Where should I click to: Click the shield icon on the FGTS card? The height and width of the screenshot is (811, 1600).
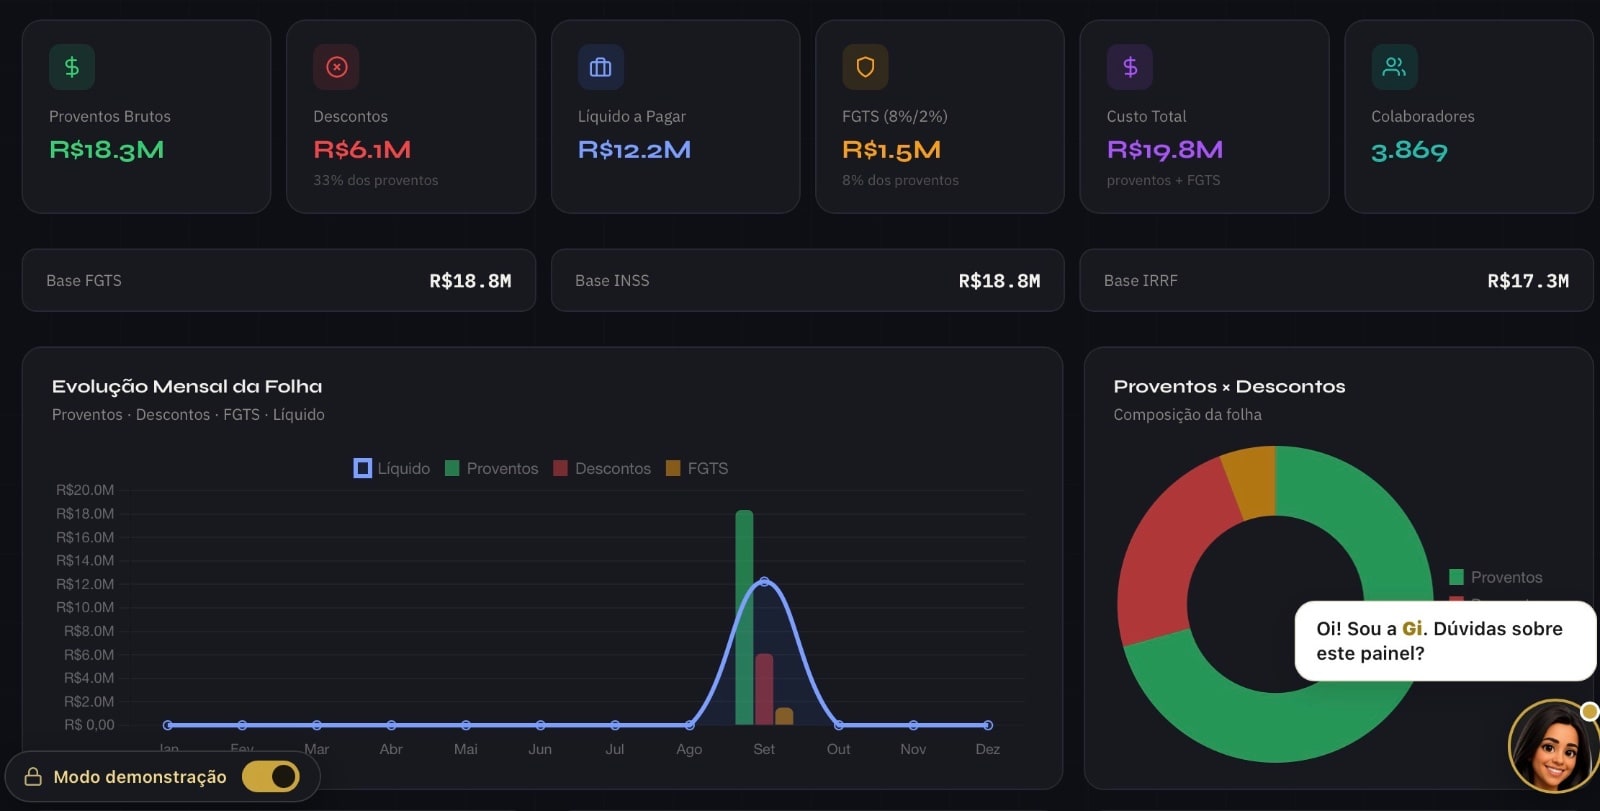866,67
